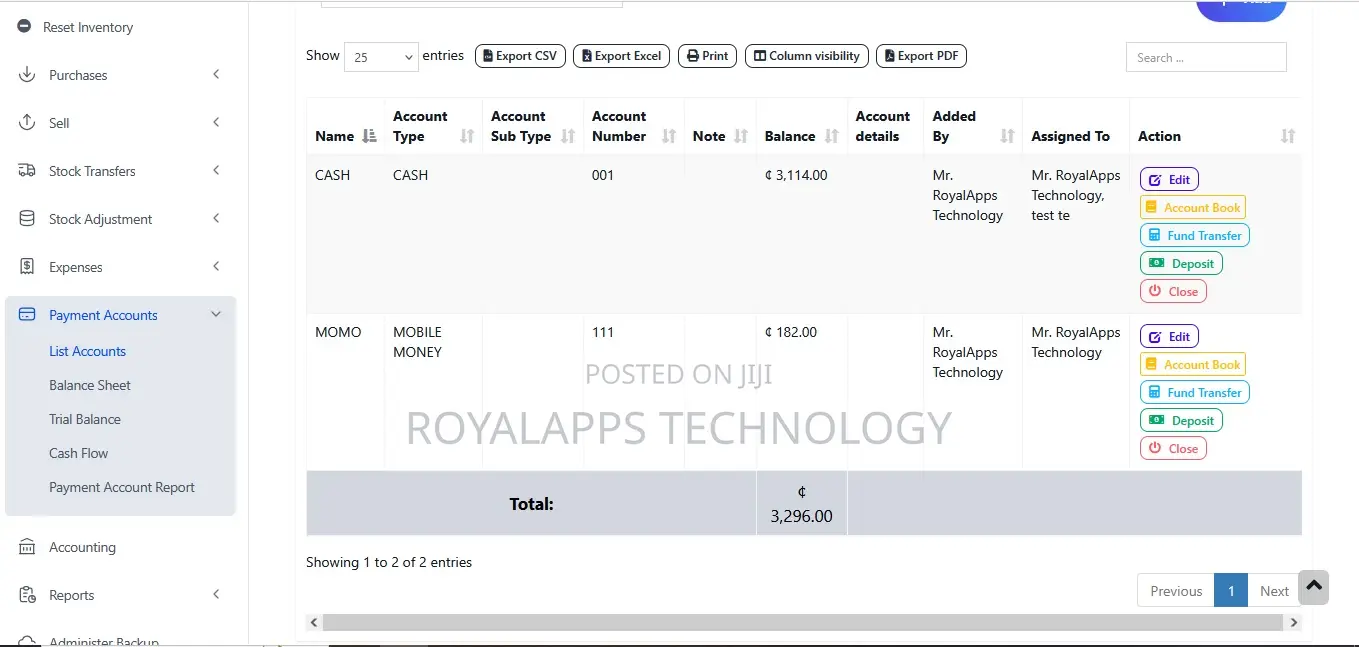This screenshot has height=647, width=1359.
Task: Click Export Excel button
Action: [x=621, y=56]
